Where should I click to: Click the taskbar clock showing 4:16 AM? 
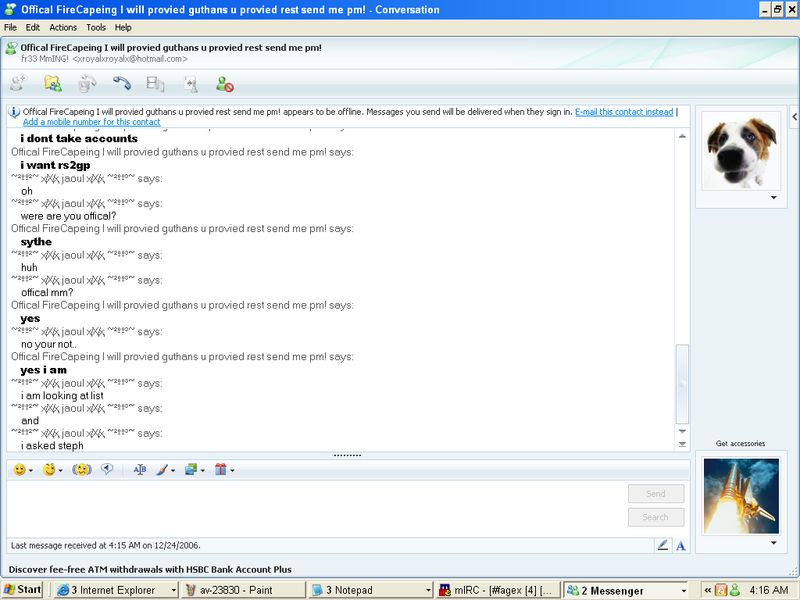pos(768,590)
